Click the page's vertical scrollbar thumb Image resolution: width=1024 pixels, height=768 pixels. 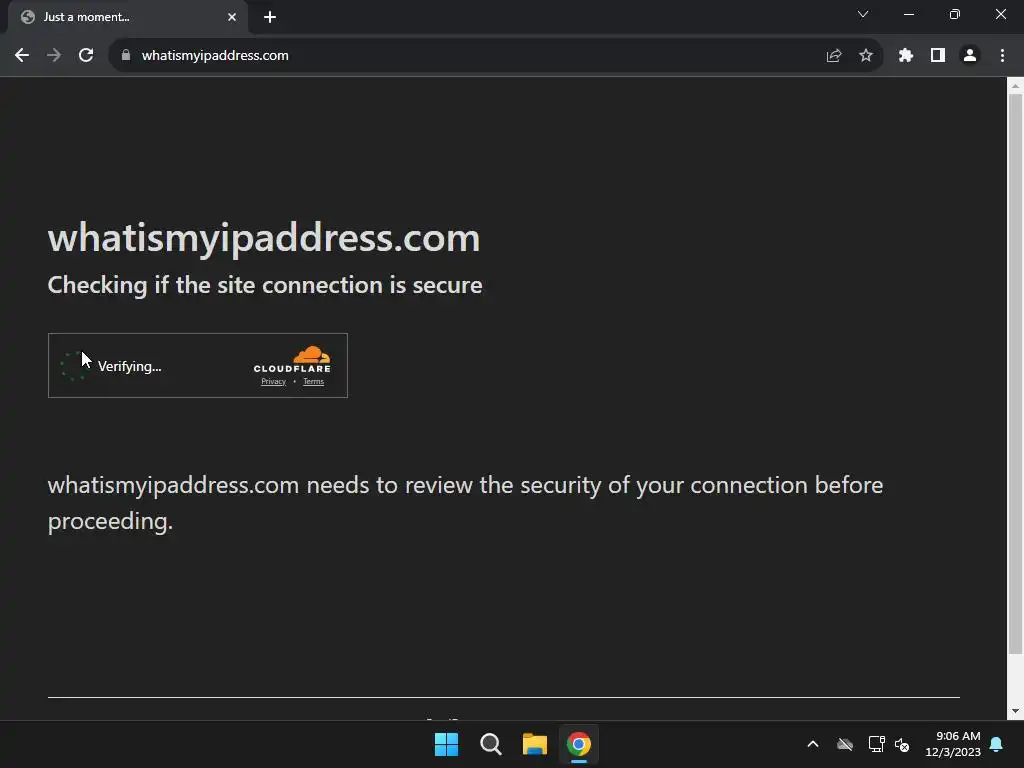pyautogui.click(x=1015, y=374)
